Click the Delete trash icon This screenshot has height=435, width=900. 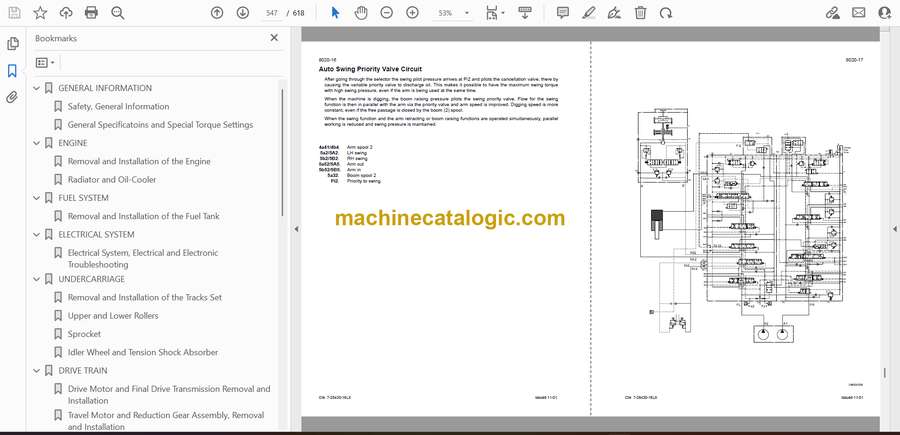tap(641, 13)
